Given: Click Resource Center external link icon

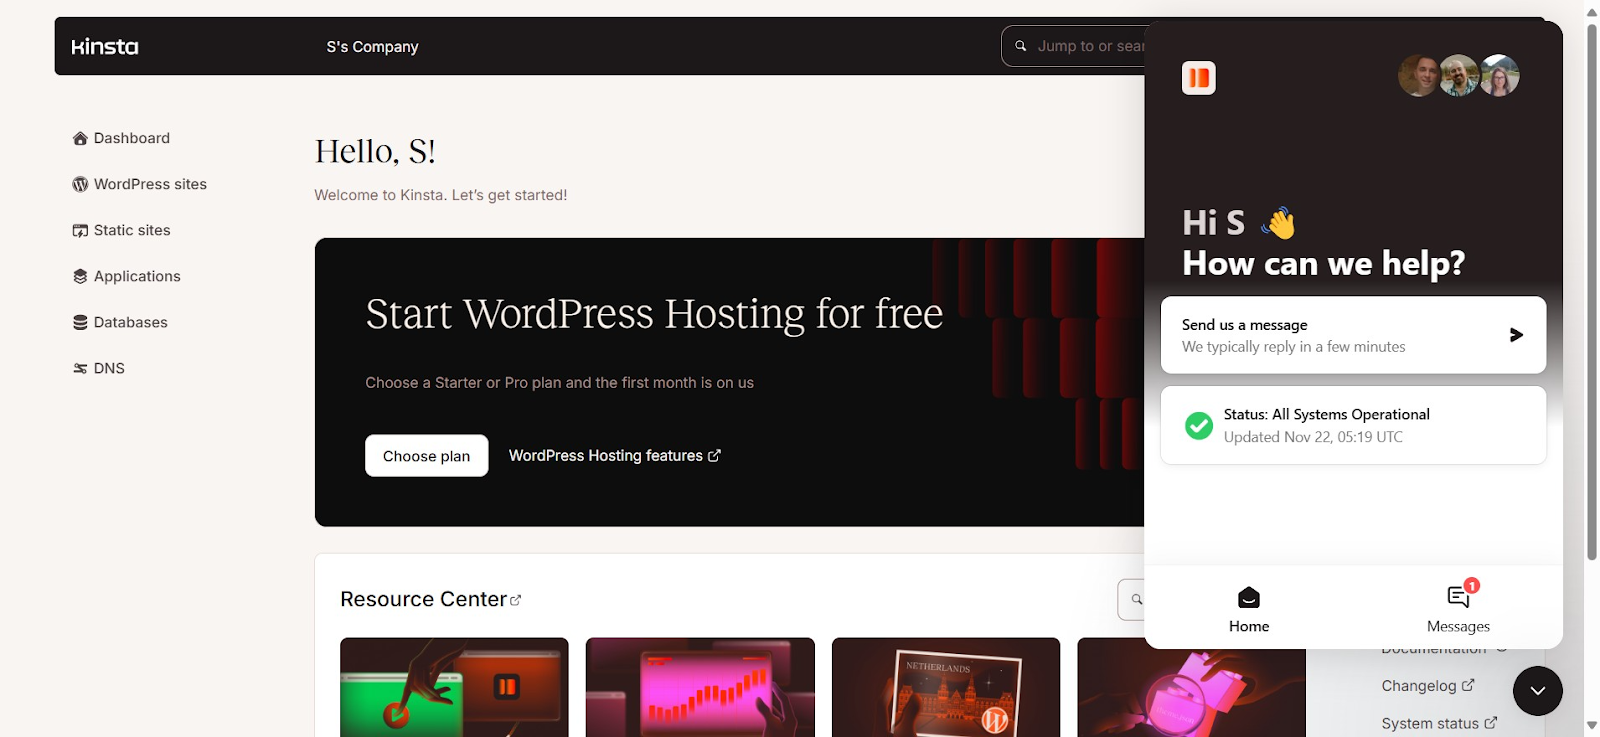Looking at the screenshot, I should click(x=516, y=600).
